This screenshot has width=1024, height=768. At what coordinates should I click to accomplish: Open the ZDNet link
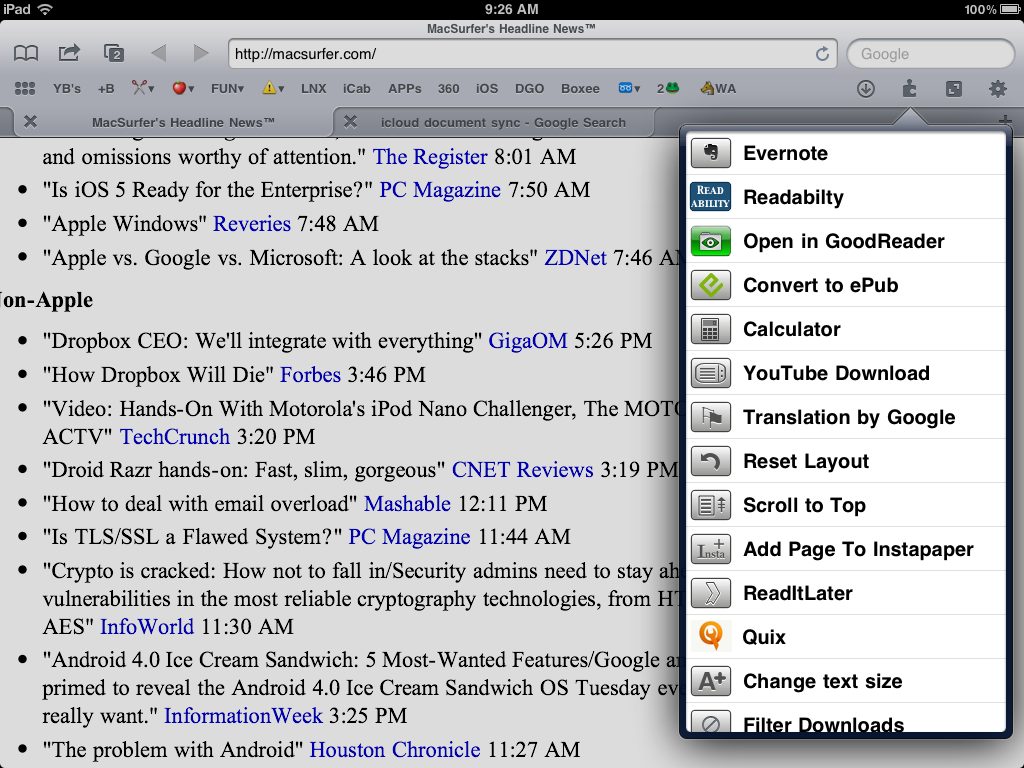pyautogui.click(x=575, y=258)
